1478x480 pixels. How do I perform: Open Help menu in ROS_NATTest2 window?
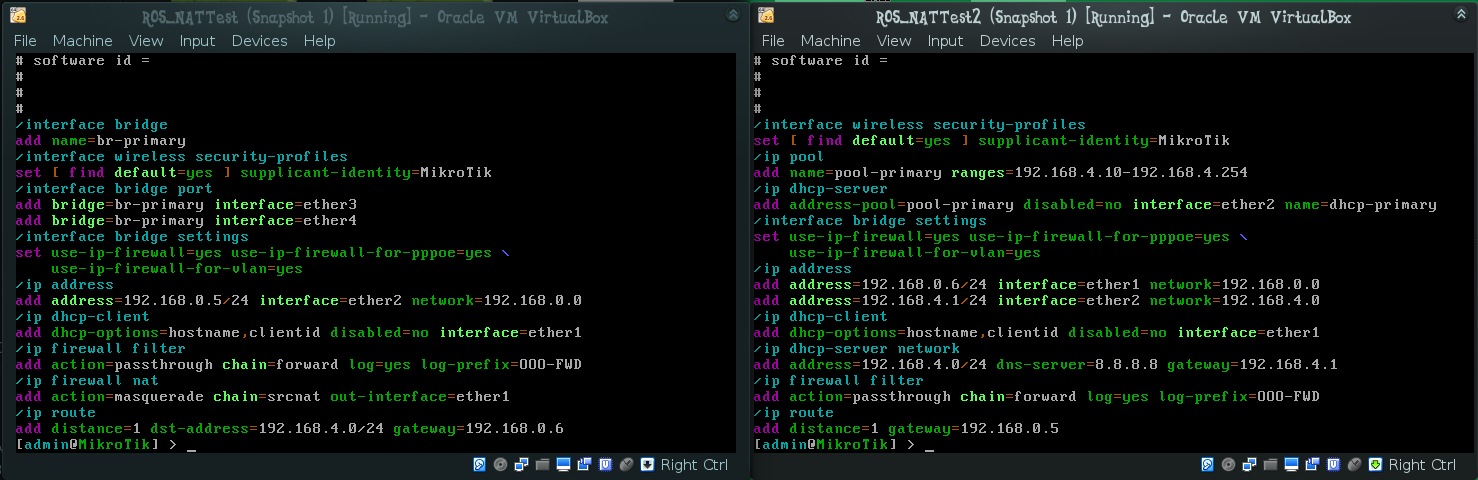(1067, 41)
